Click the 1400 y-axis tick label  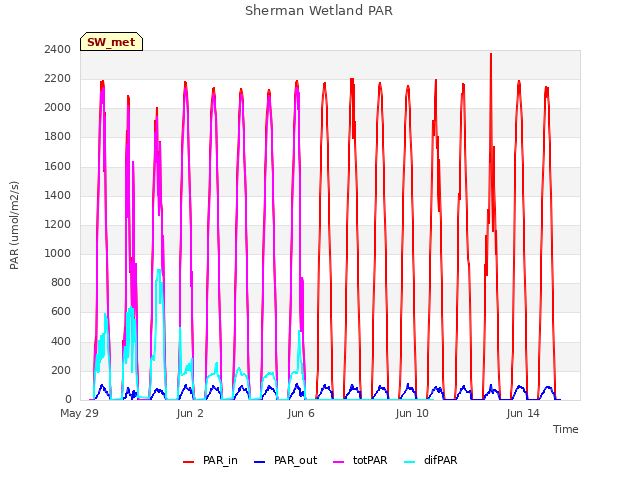tap(58, 195)
